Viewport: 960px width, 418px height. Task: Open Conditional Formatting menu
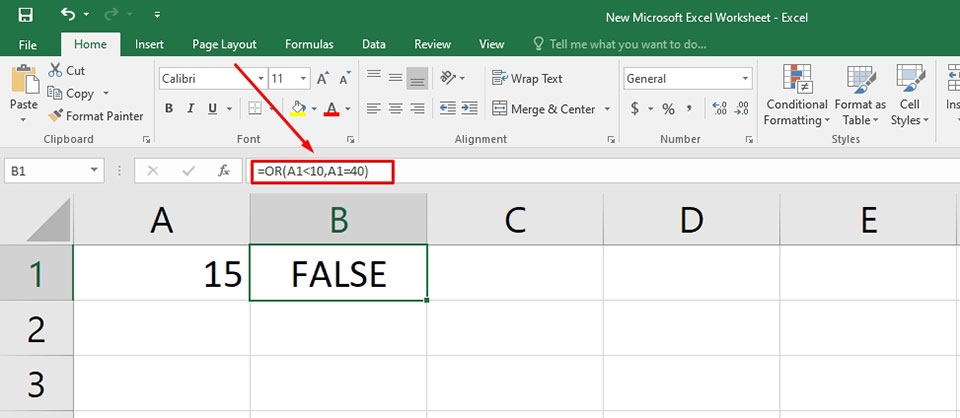pyautogui.click(x=797, y=95)
